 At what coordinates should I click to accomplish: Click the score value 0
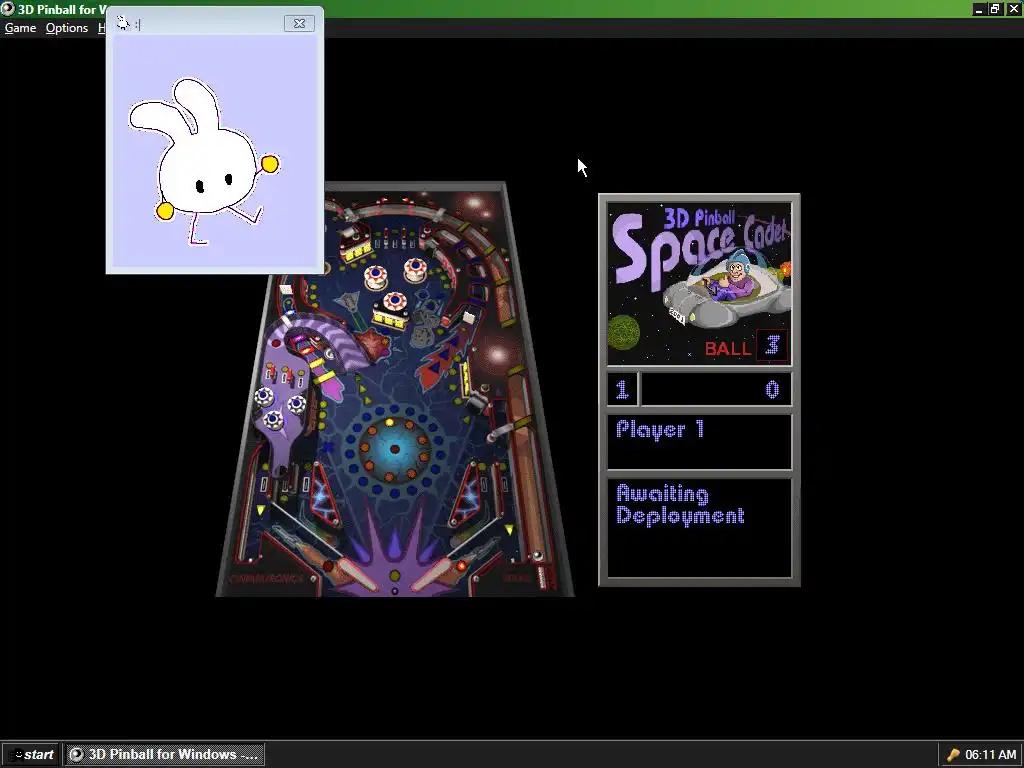pyautogui.click(x=772, y=390)
